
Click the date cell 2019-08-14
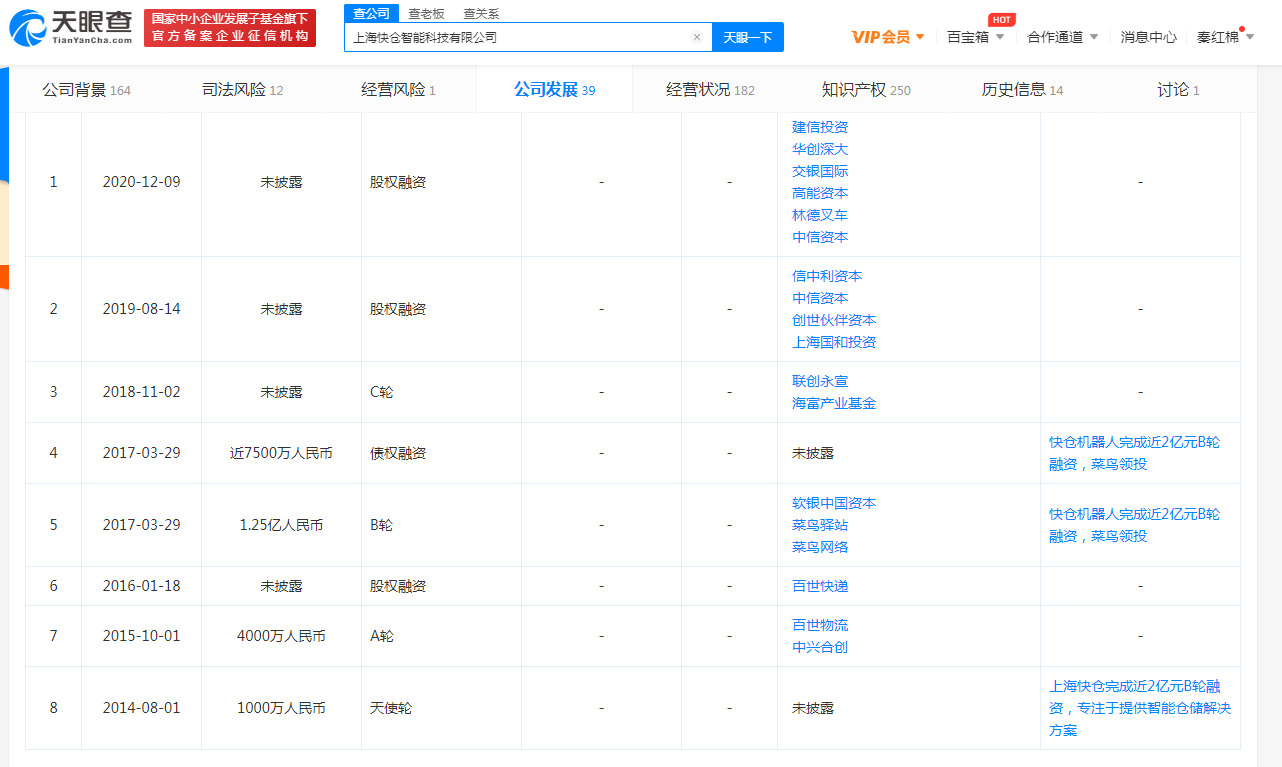point(141,309)
